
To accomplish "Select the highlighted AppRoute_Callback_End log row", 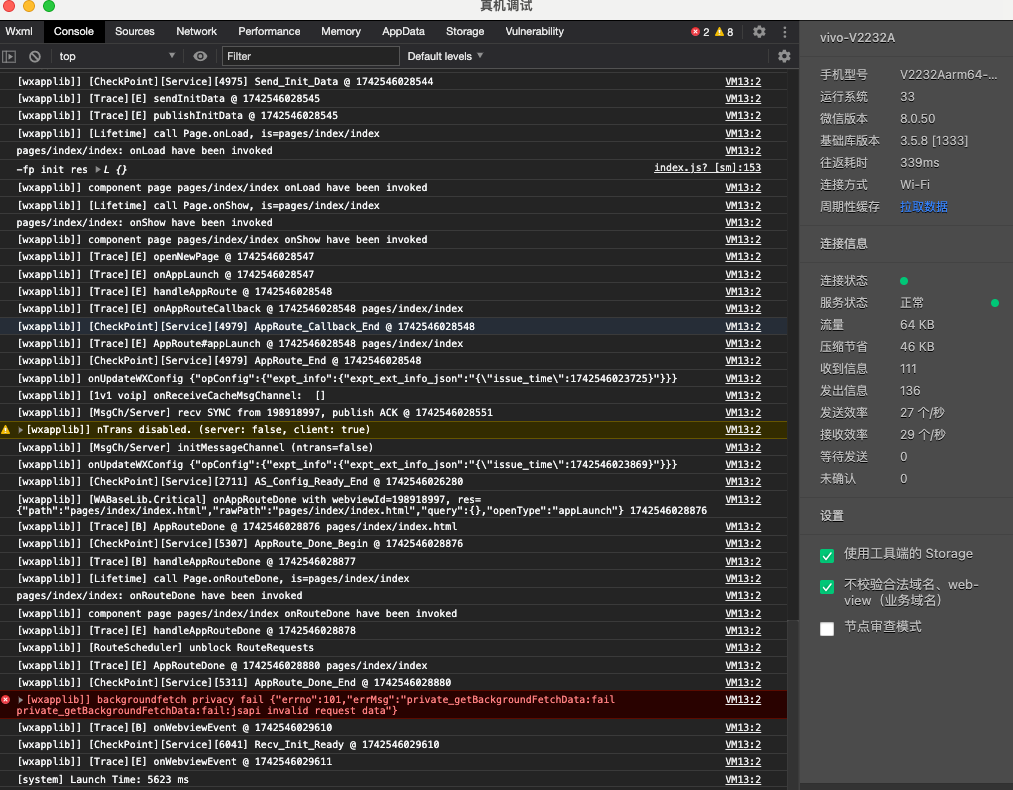I will (x=393, y=327).
